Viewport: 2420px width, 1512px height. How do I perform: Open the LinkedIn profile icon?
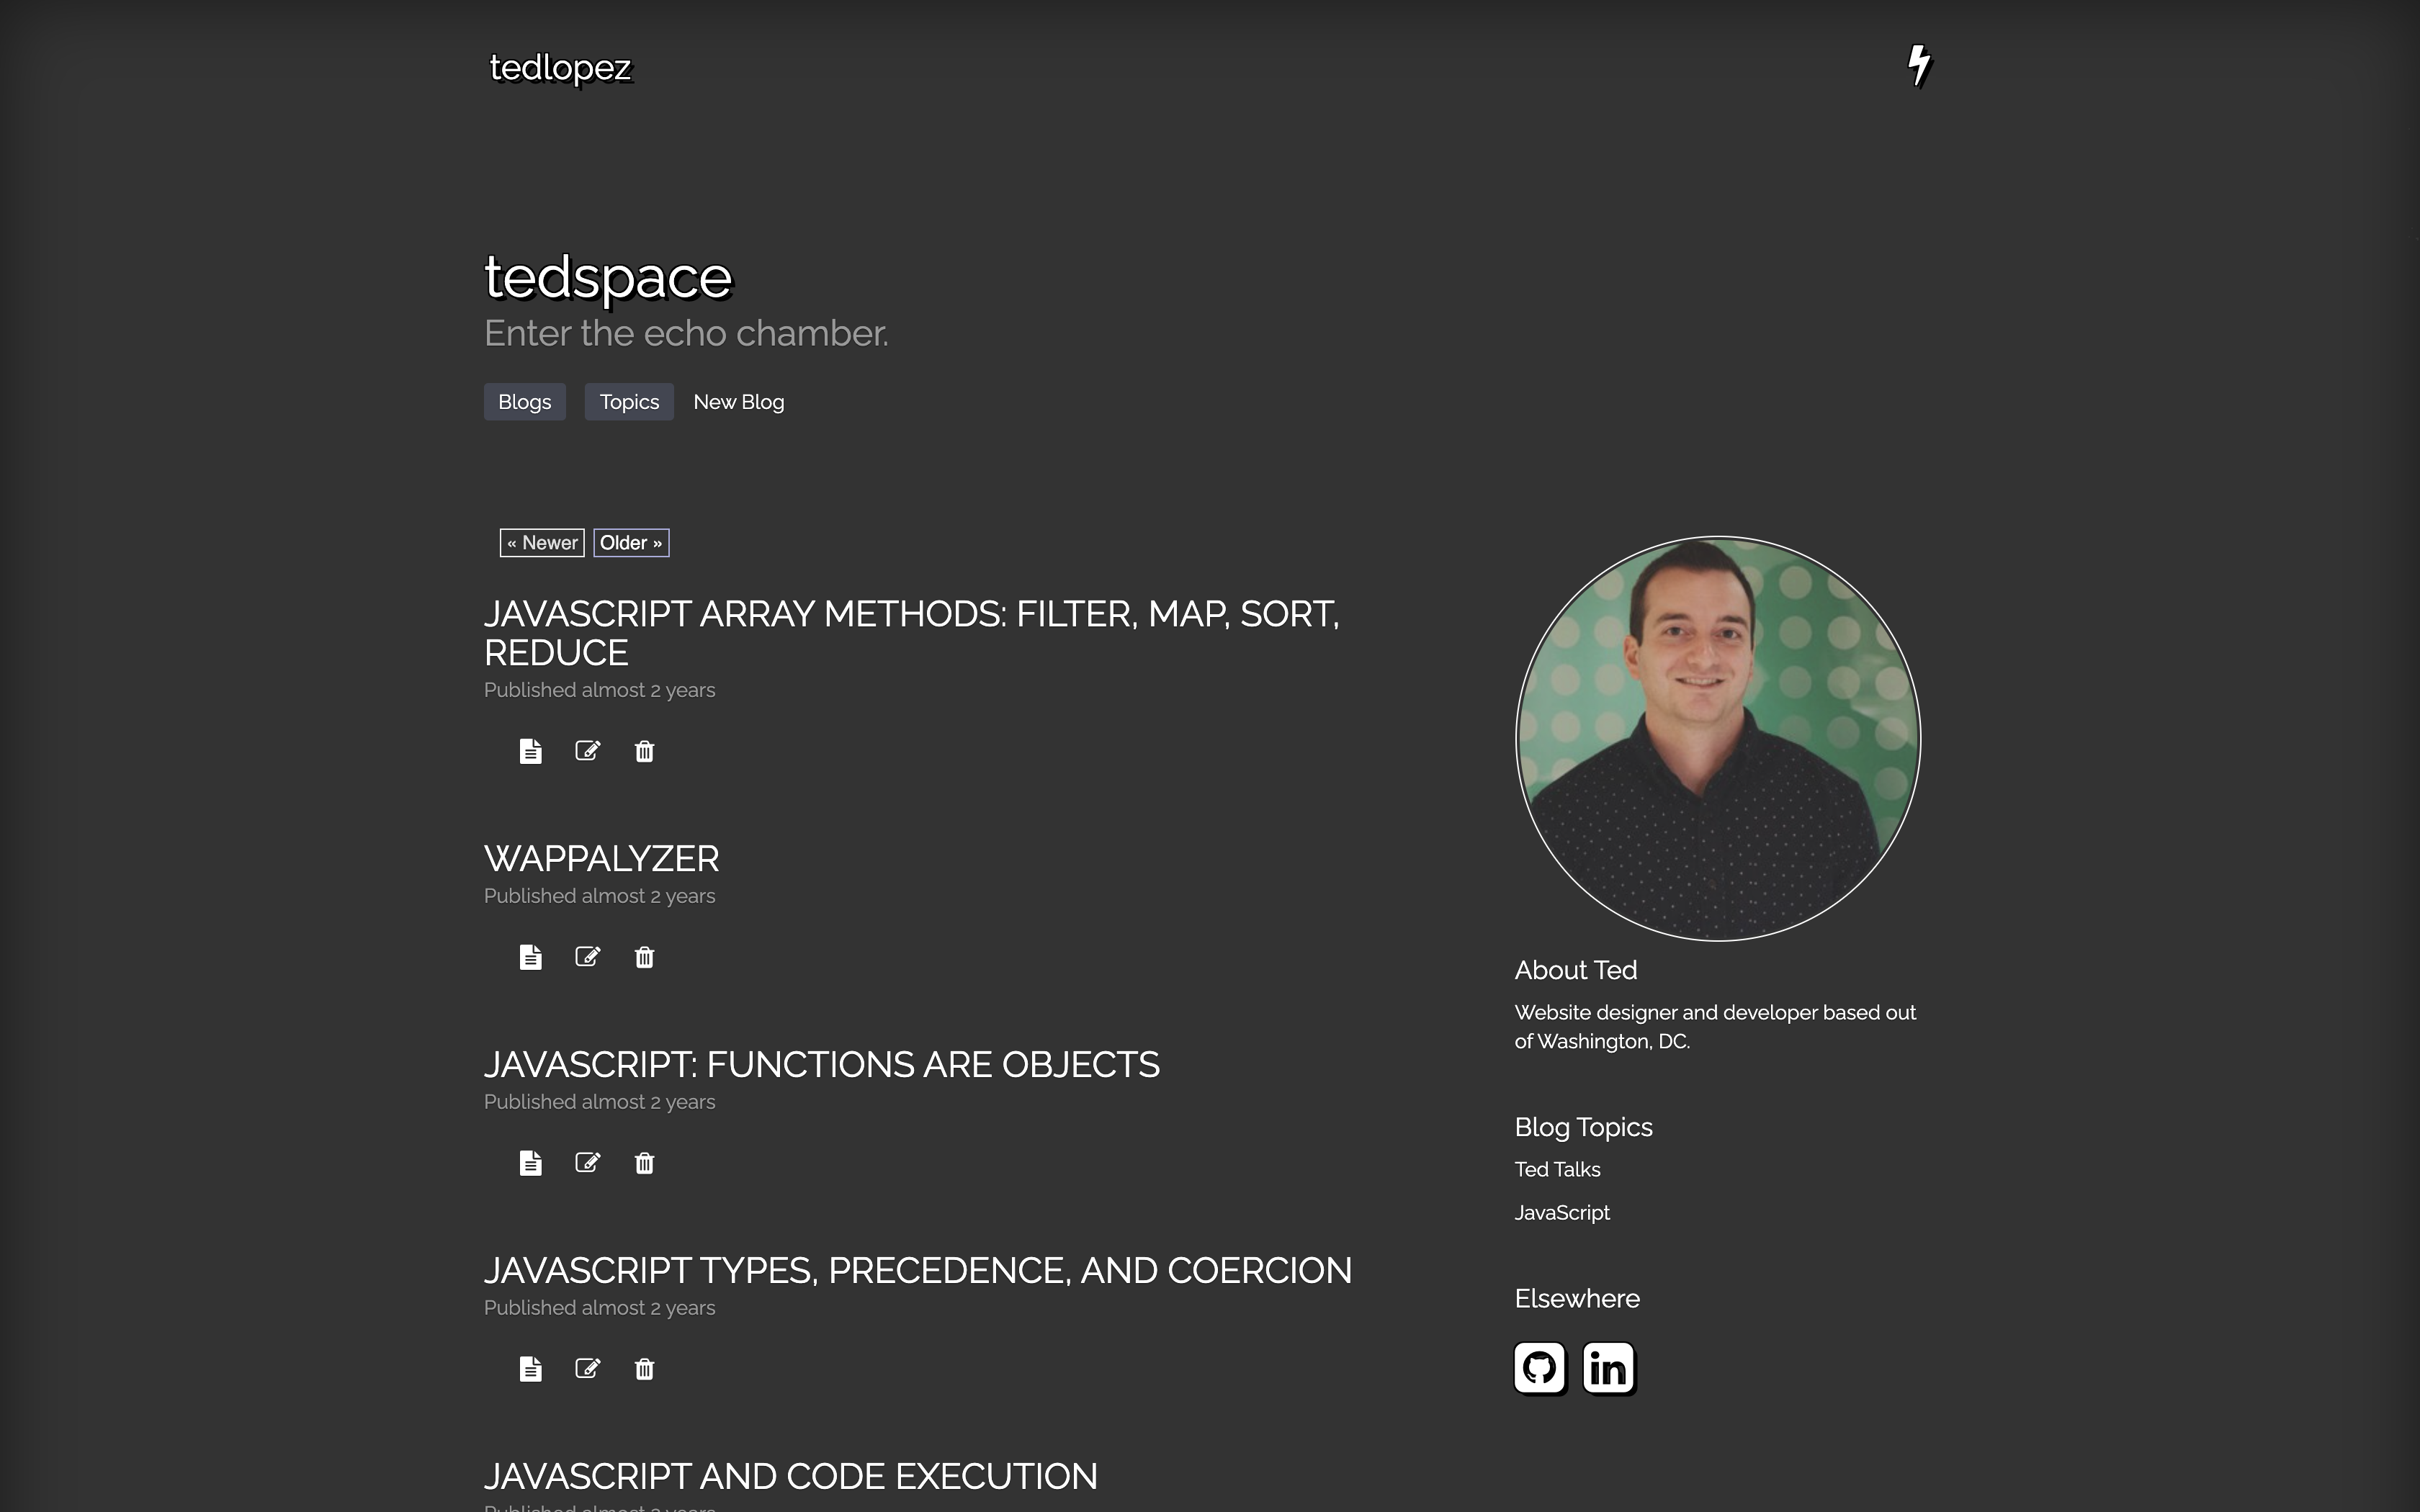(x=1609, y=1368)
